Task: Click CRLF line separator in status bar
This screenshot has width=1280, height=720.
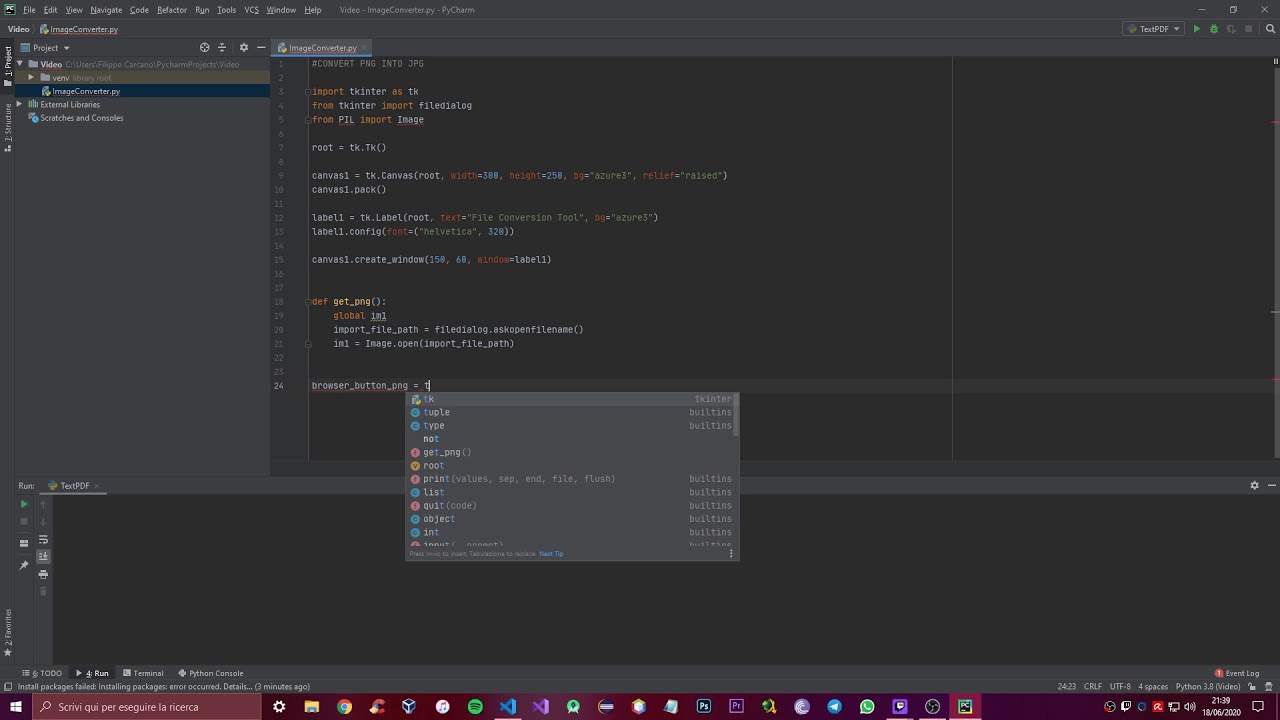Action: tap(1093, 686)
